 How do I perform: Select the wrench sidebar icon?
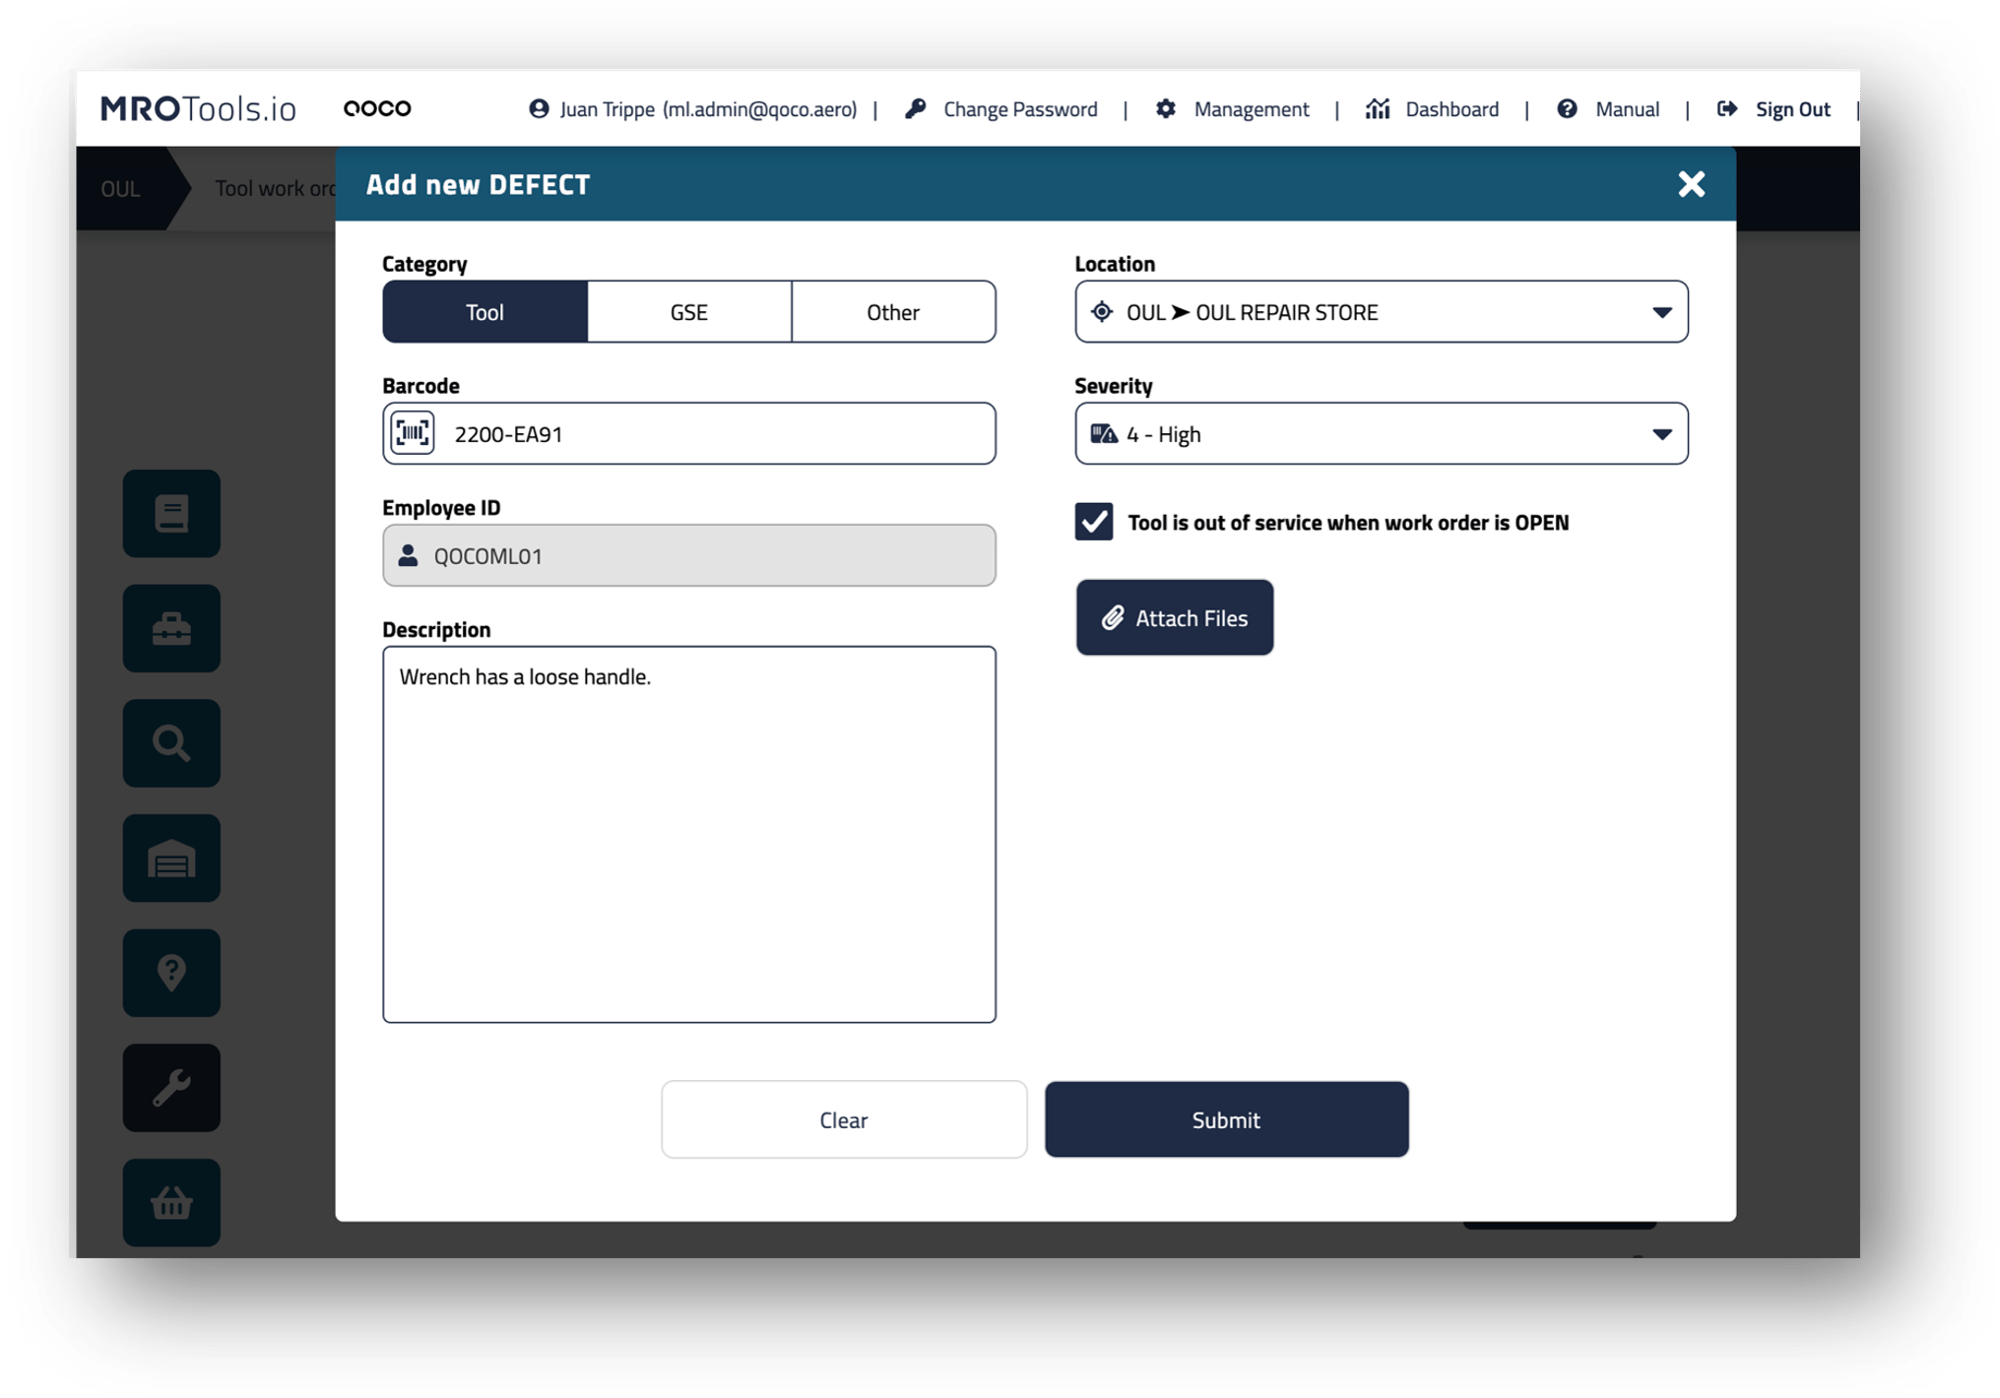(x=172, y=1088)
